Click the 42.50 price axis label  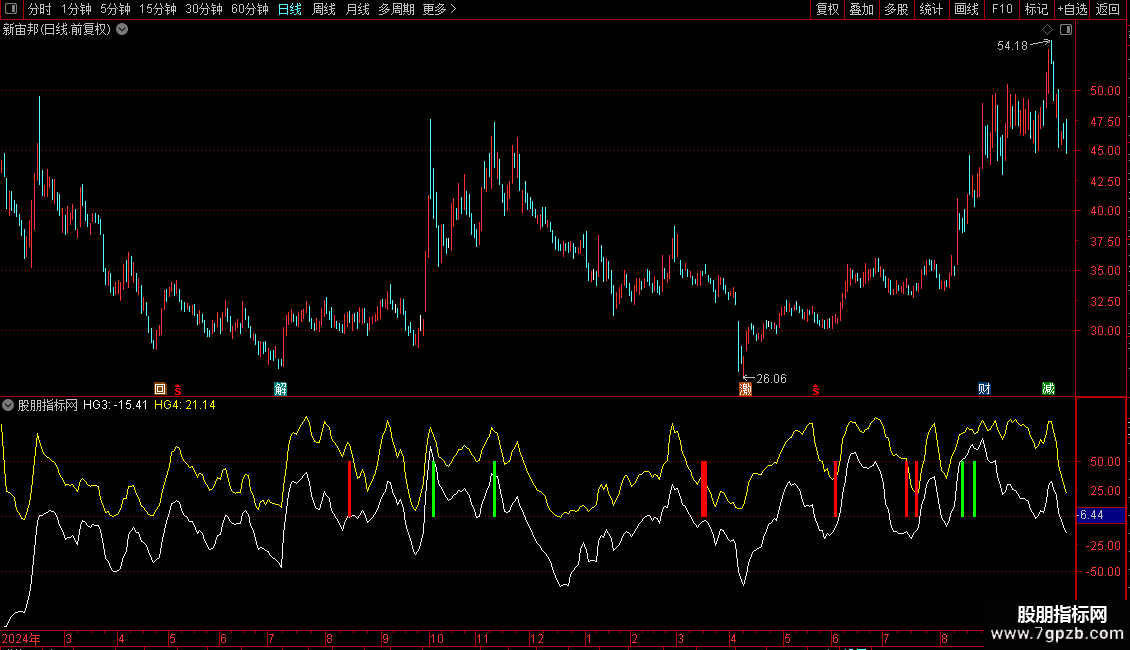coord(1105,182)
